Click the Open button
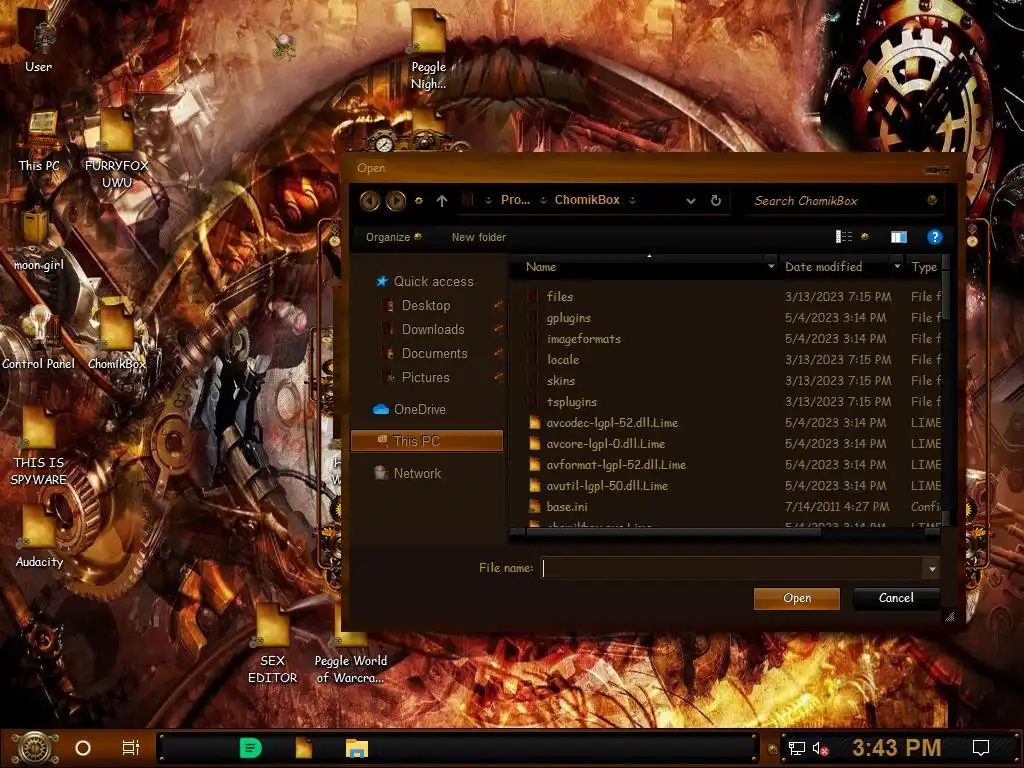 pos(797,598)
